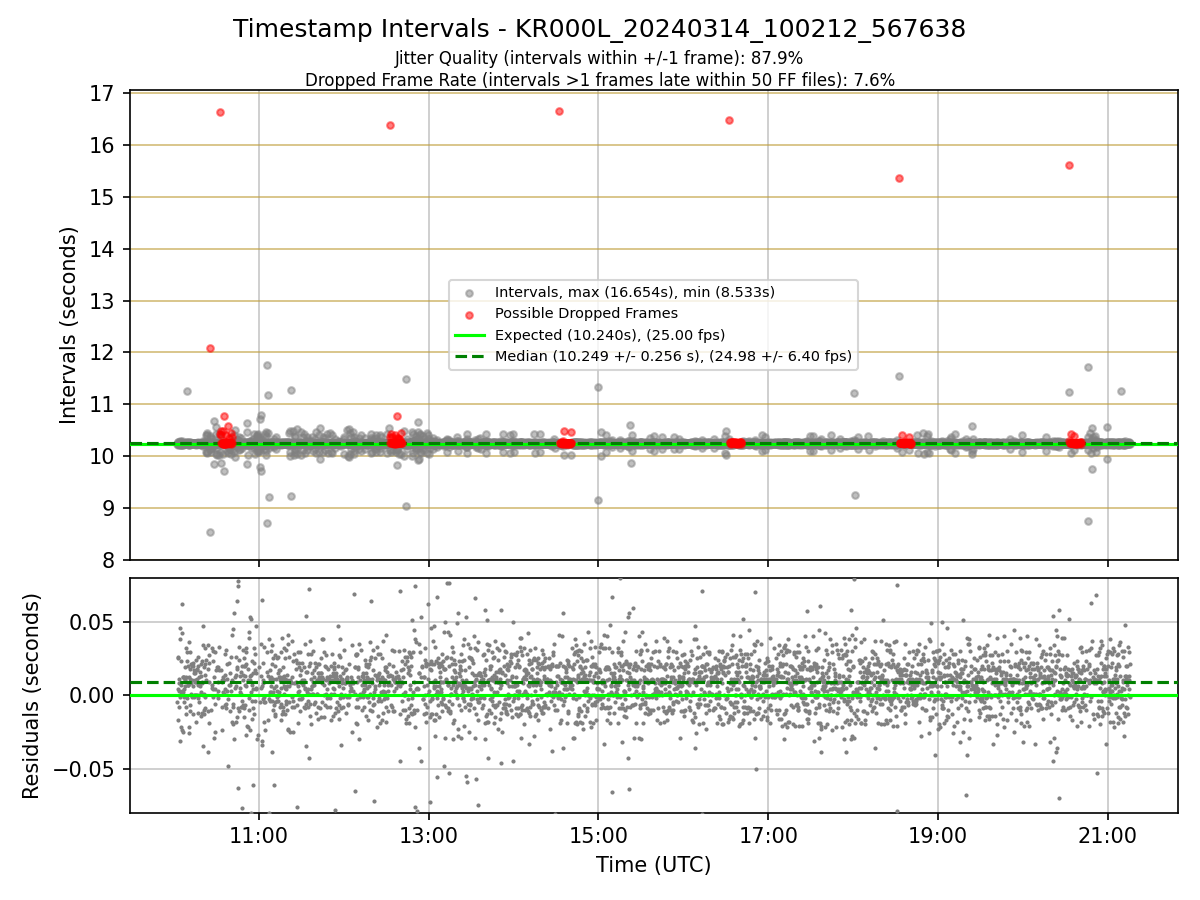This screenshot has width=1200, height=900.
Task: Click the red dropped-frame point near 15.6s before 21:00
Action: point(1069,165)
